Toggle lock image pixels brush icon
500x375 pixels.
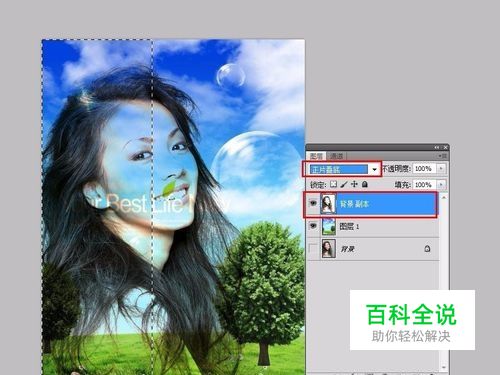point(344,184)
